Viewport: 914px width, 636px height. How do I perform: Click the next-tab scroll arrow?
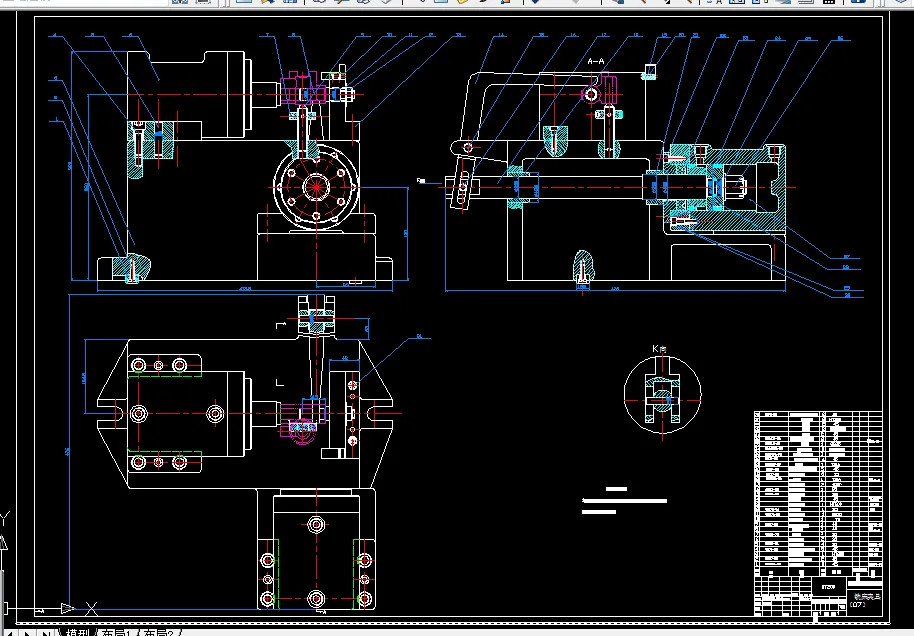point(27,633)
